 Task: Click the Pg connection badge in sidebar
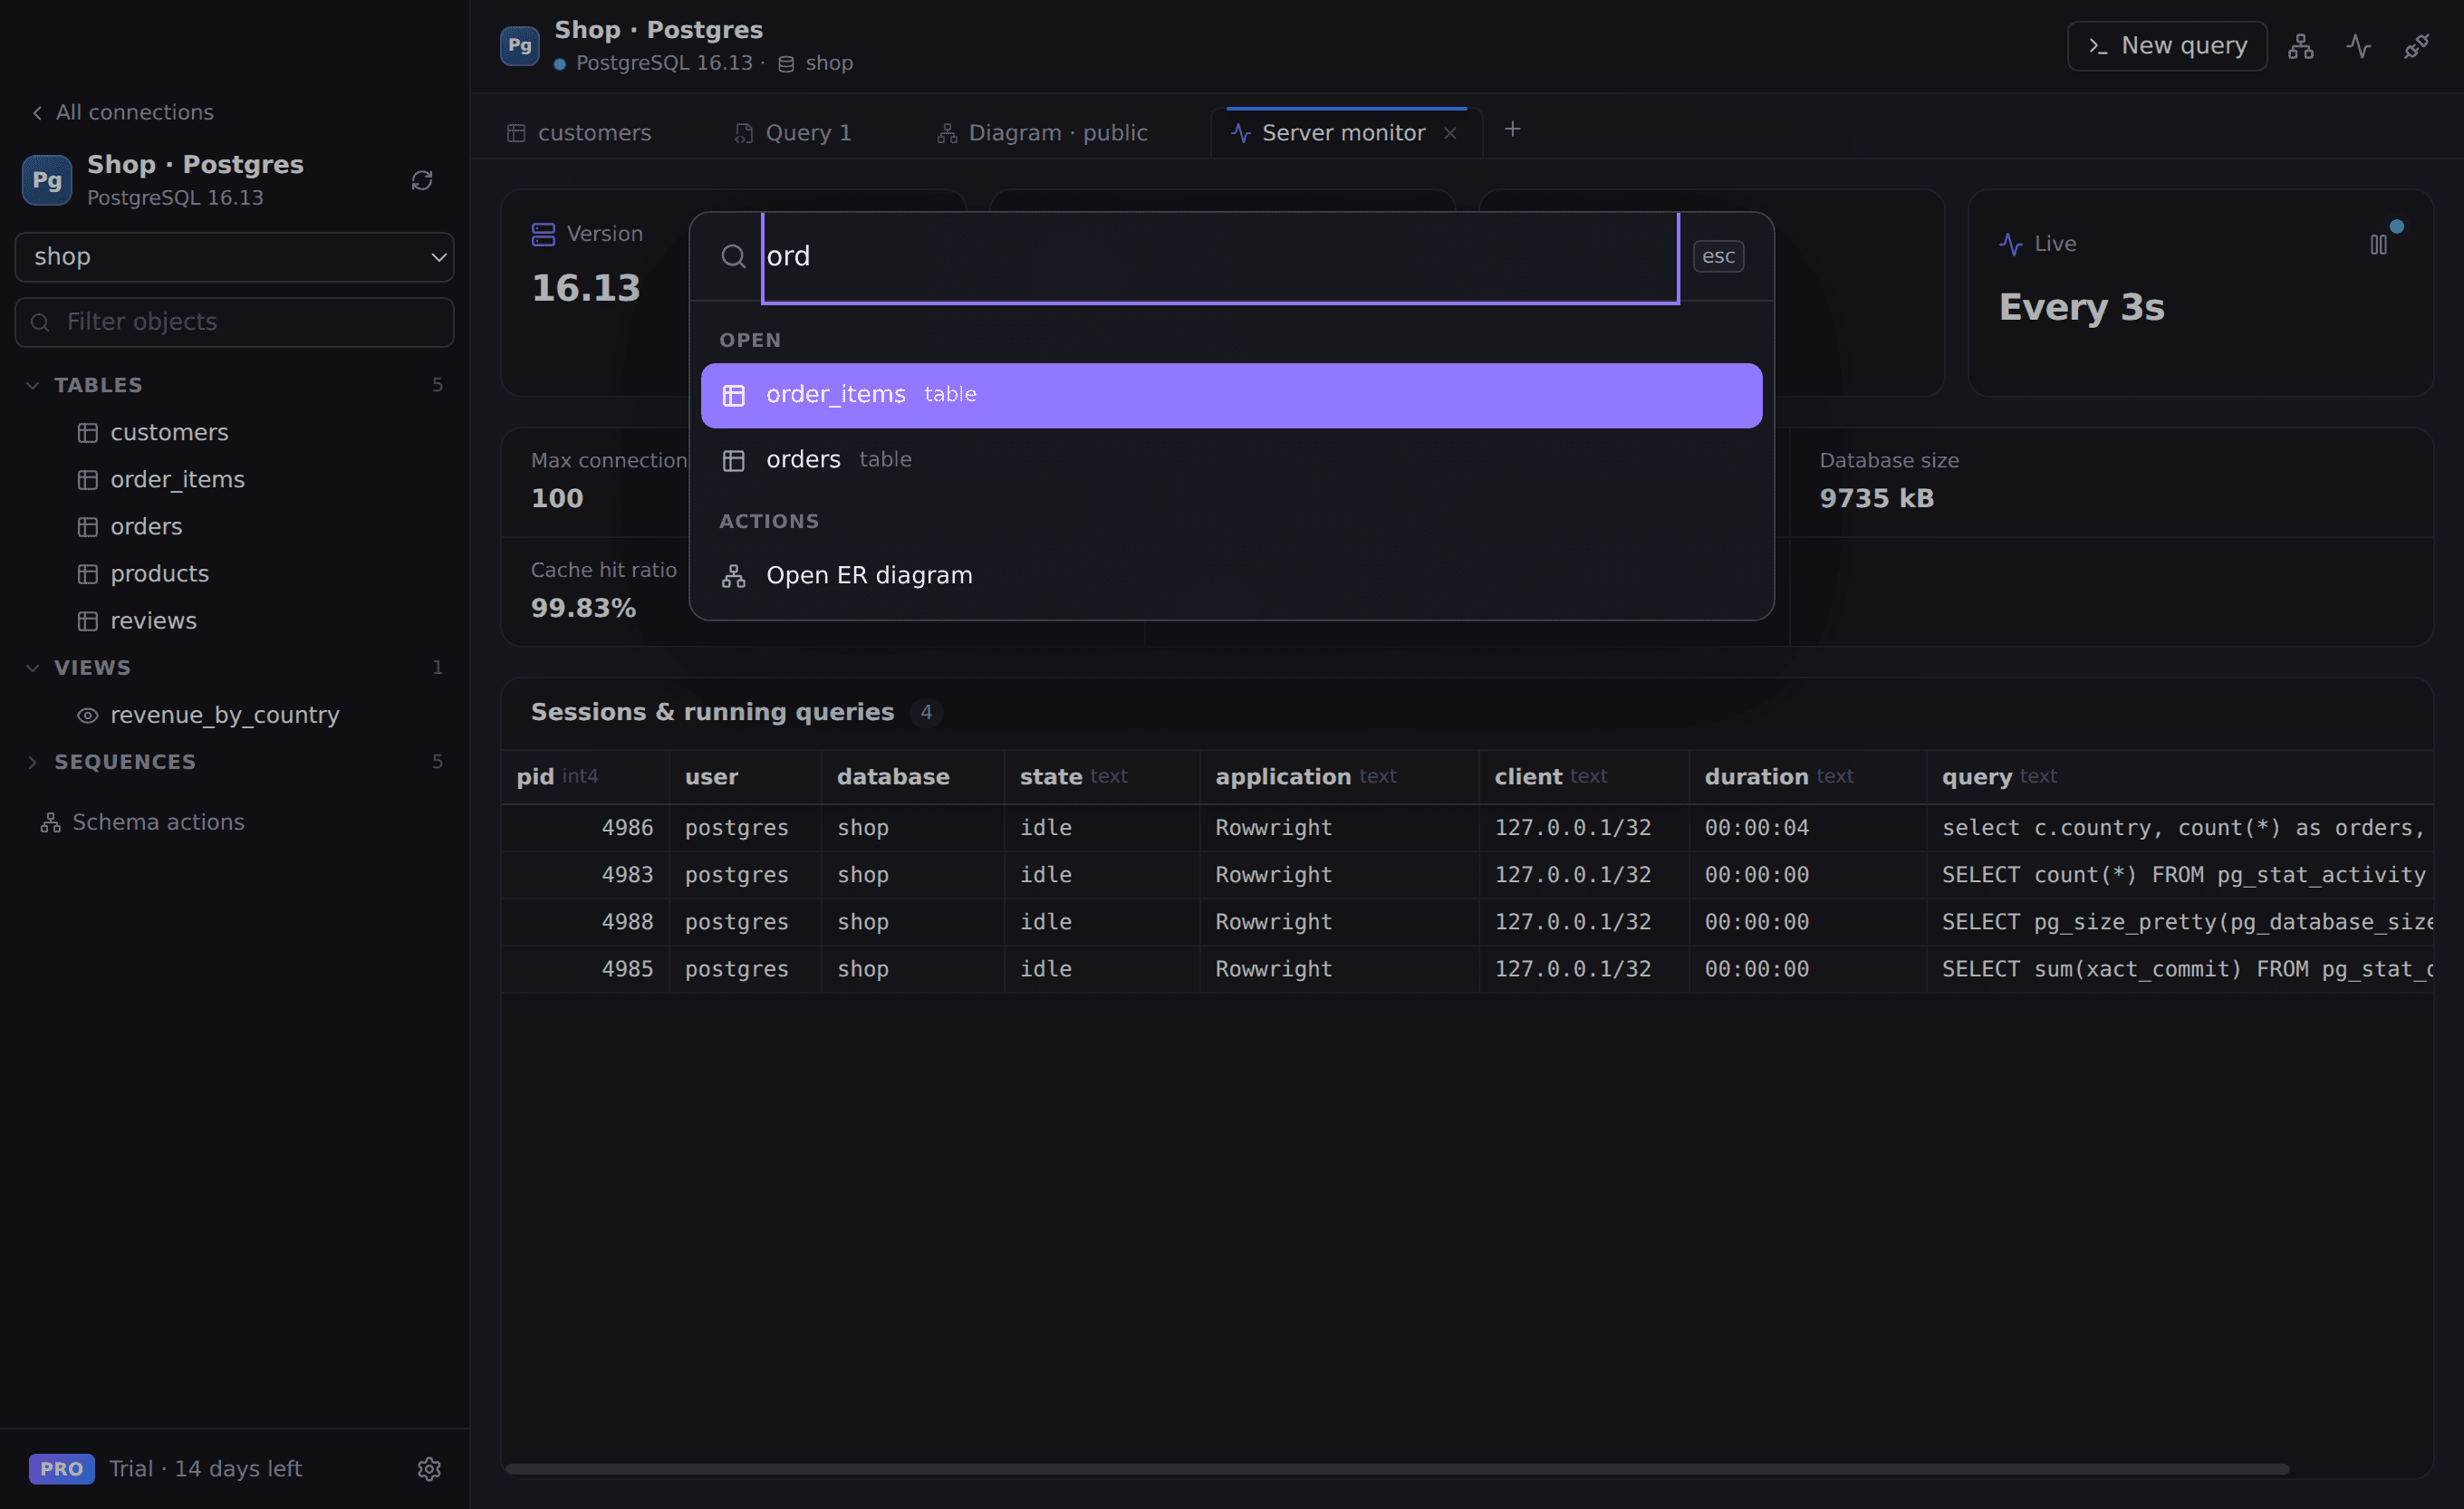click(47, 180)
